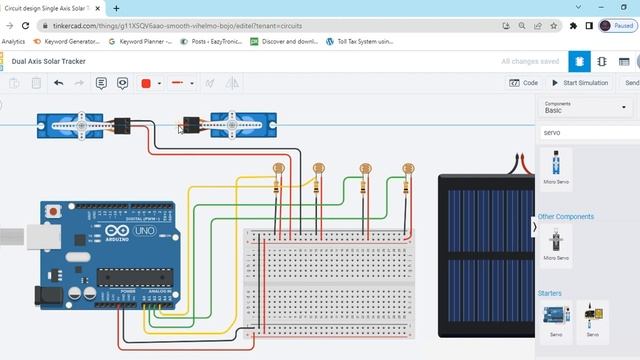Reload the Tinkercad page
This screenshot has height=360, width=640.
point(25,26)
